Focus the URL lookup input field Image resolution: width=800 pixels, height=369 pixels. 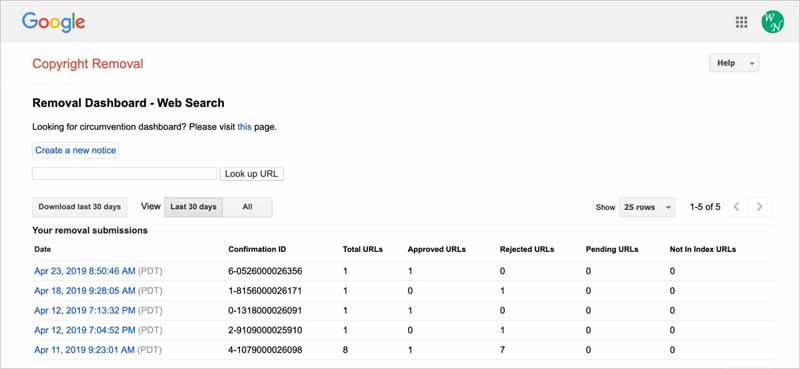[x=124, y=174]
